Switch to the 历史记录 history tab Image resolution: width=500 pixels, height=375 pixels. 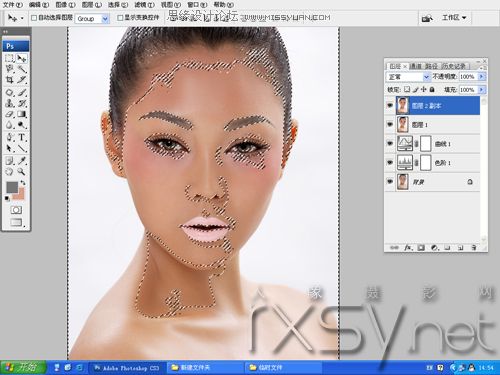454,66
